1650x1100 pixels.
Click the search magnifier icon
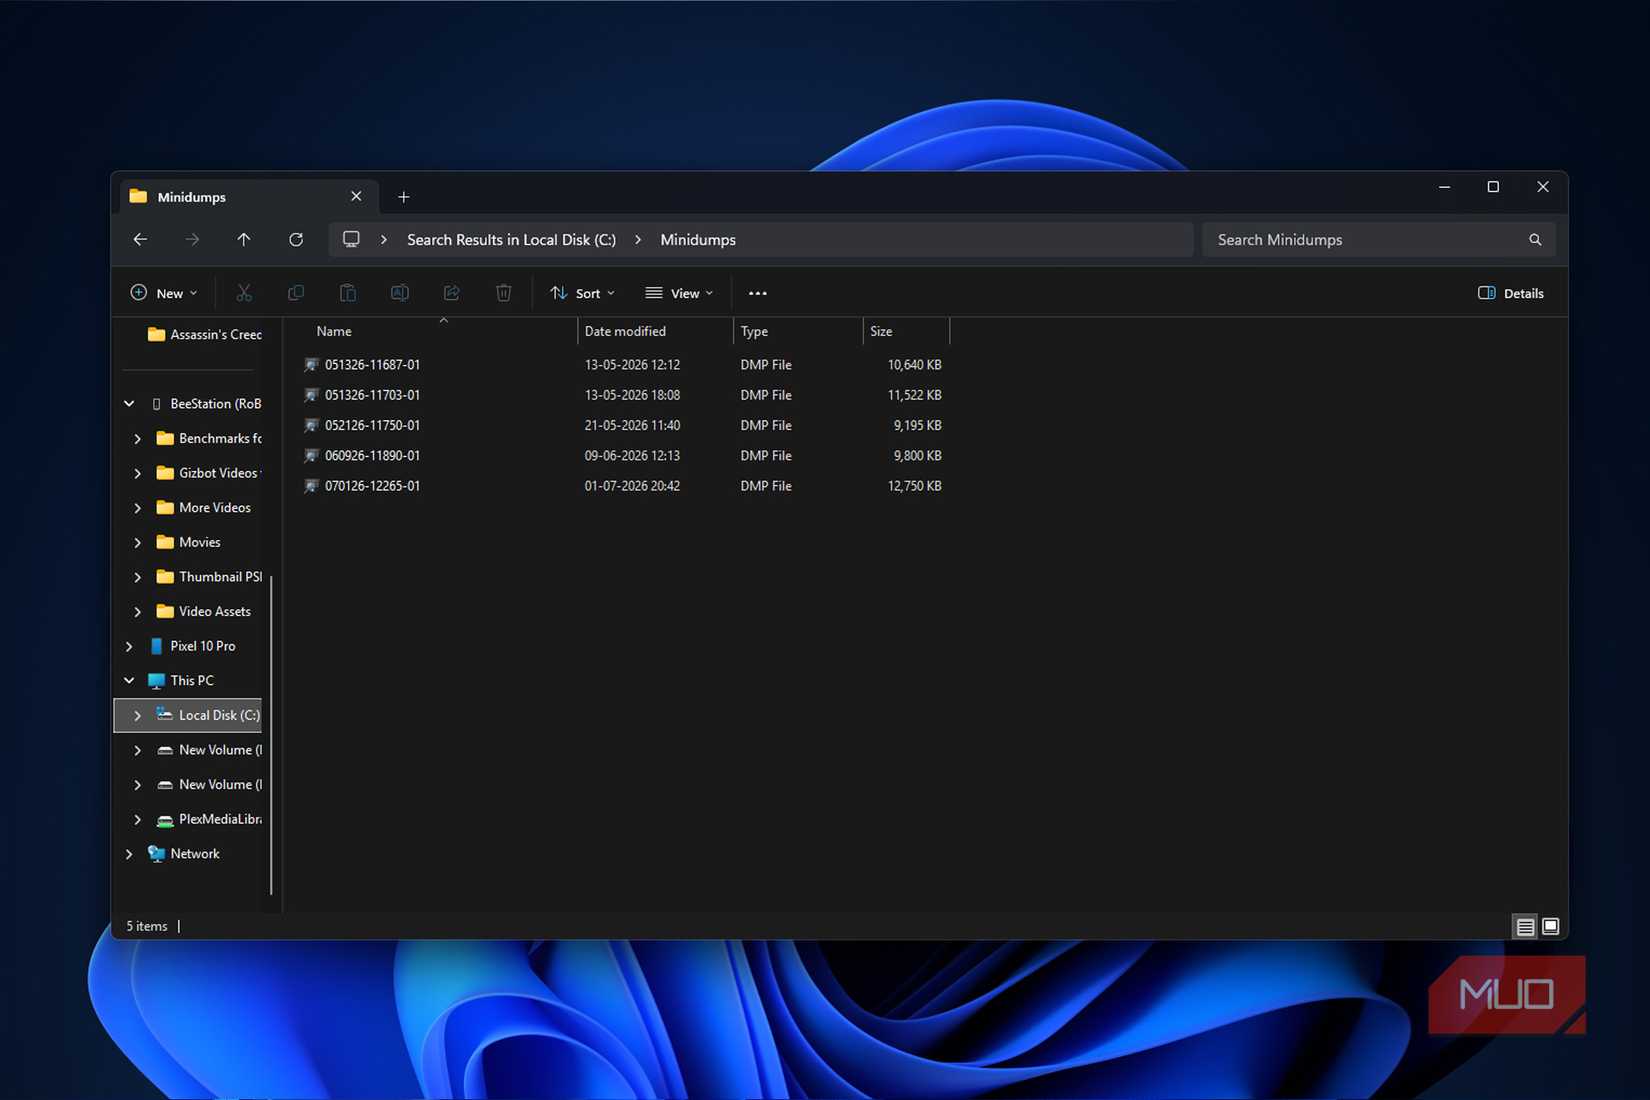pyautogui.click(x=1535, y=240)
